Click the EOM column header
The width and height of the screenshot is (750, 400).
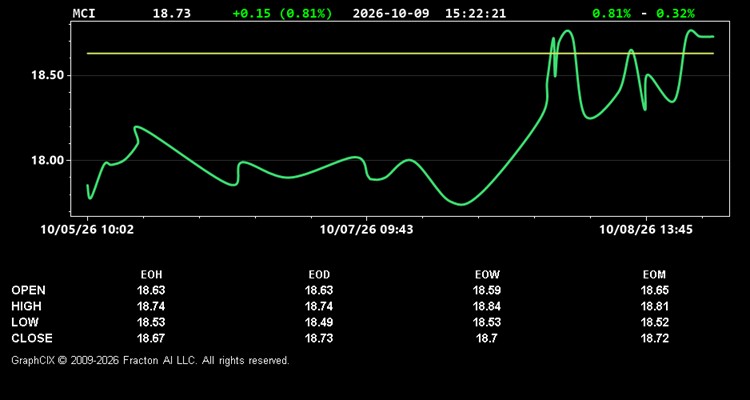(x=654, y=275)
